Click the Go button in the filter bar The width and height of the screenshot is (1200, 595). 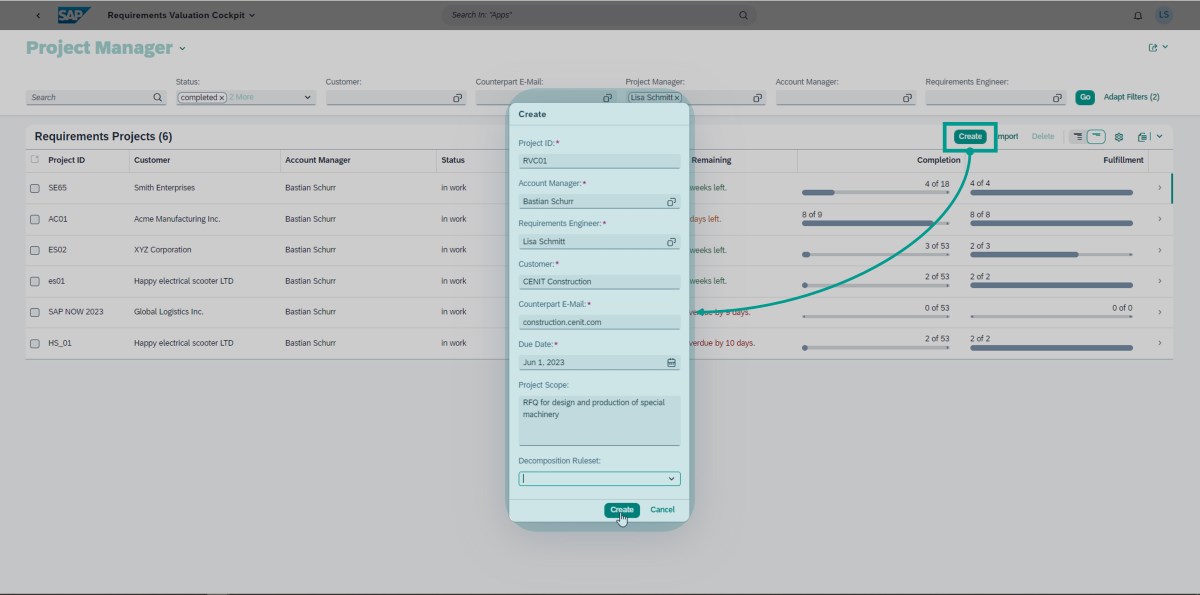click(x=1085, y=97)
